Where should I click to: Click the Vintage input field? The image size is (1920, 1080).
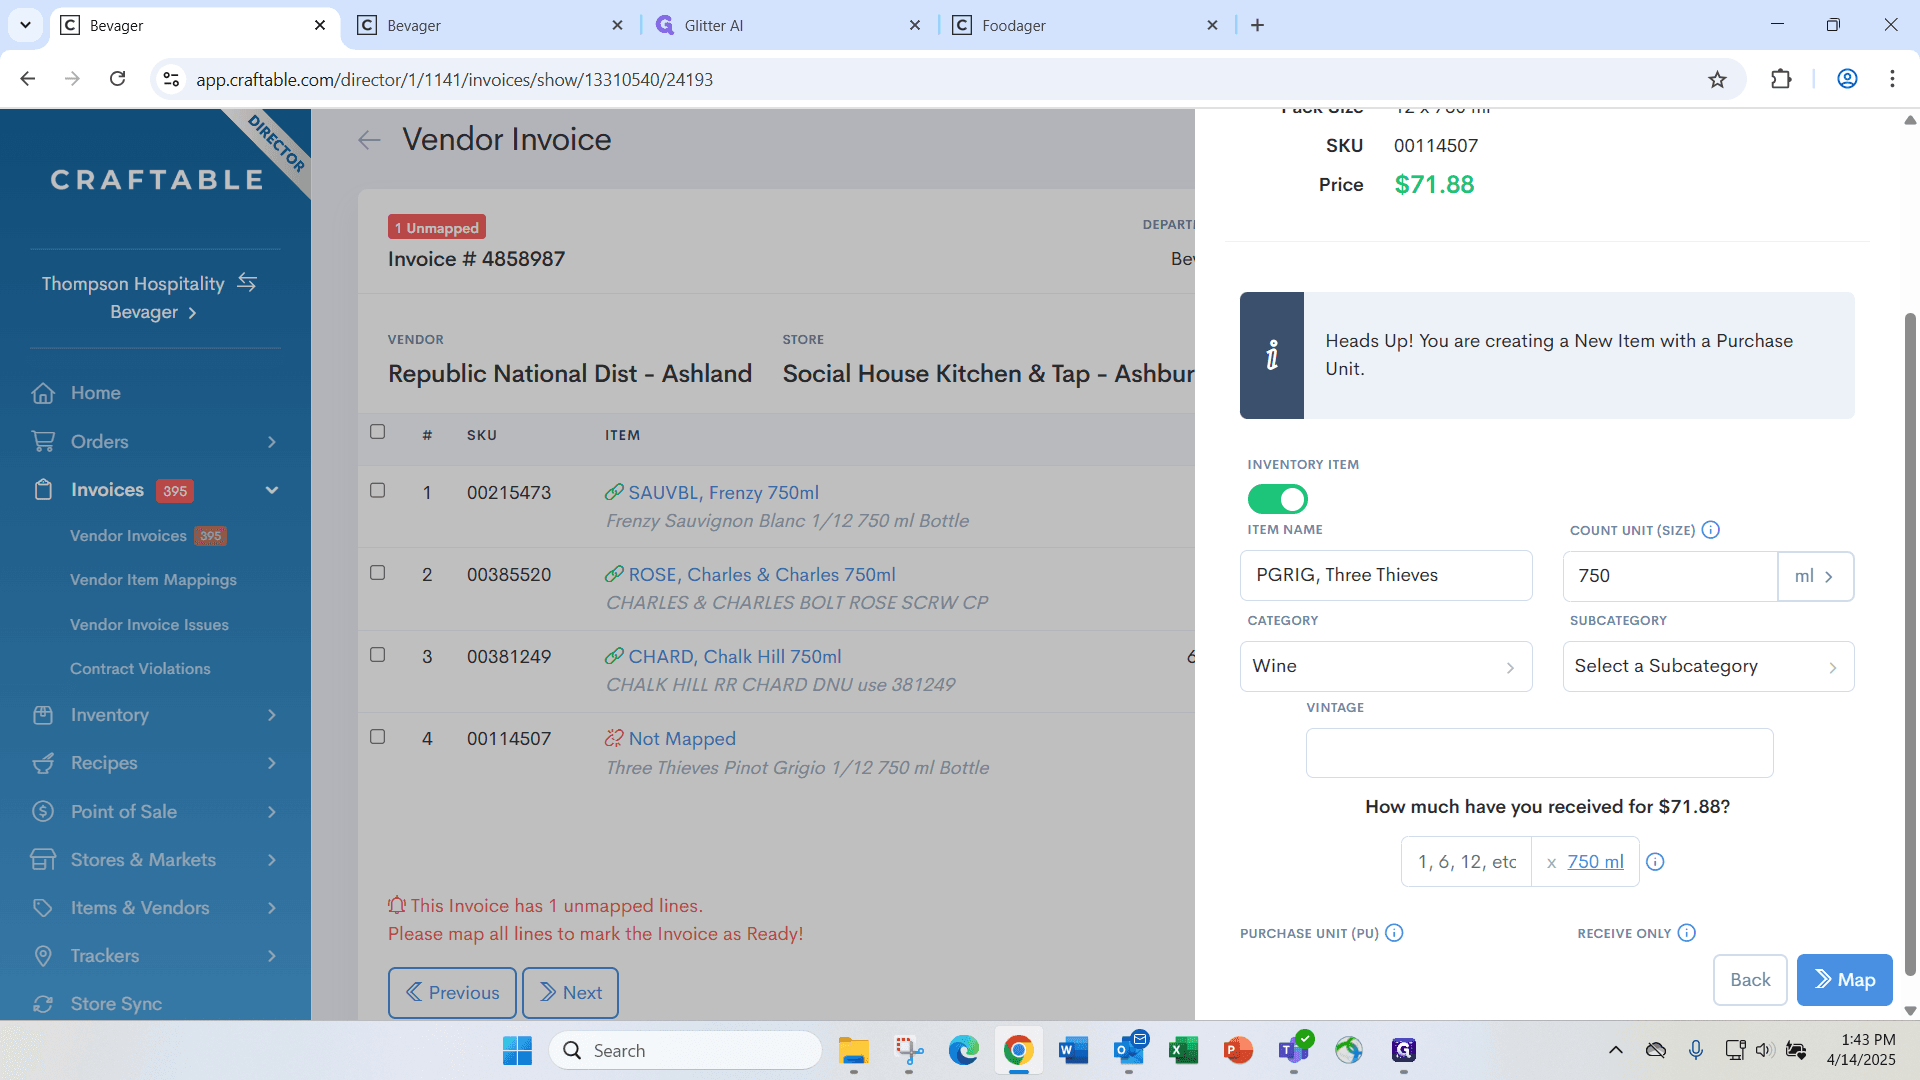pyautogui.click(x=1540, y=753)
